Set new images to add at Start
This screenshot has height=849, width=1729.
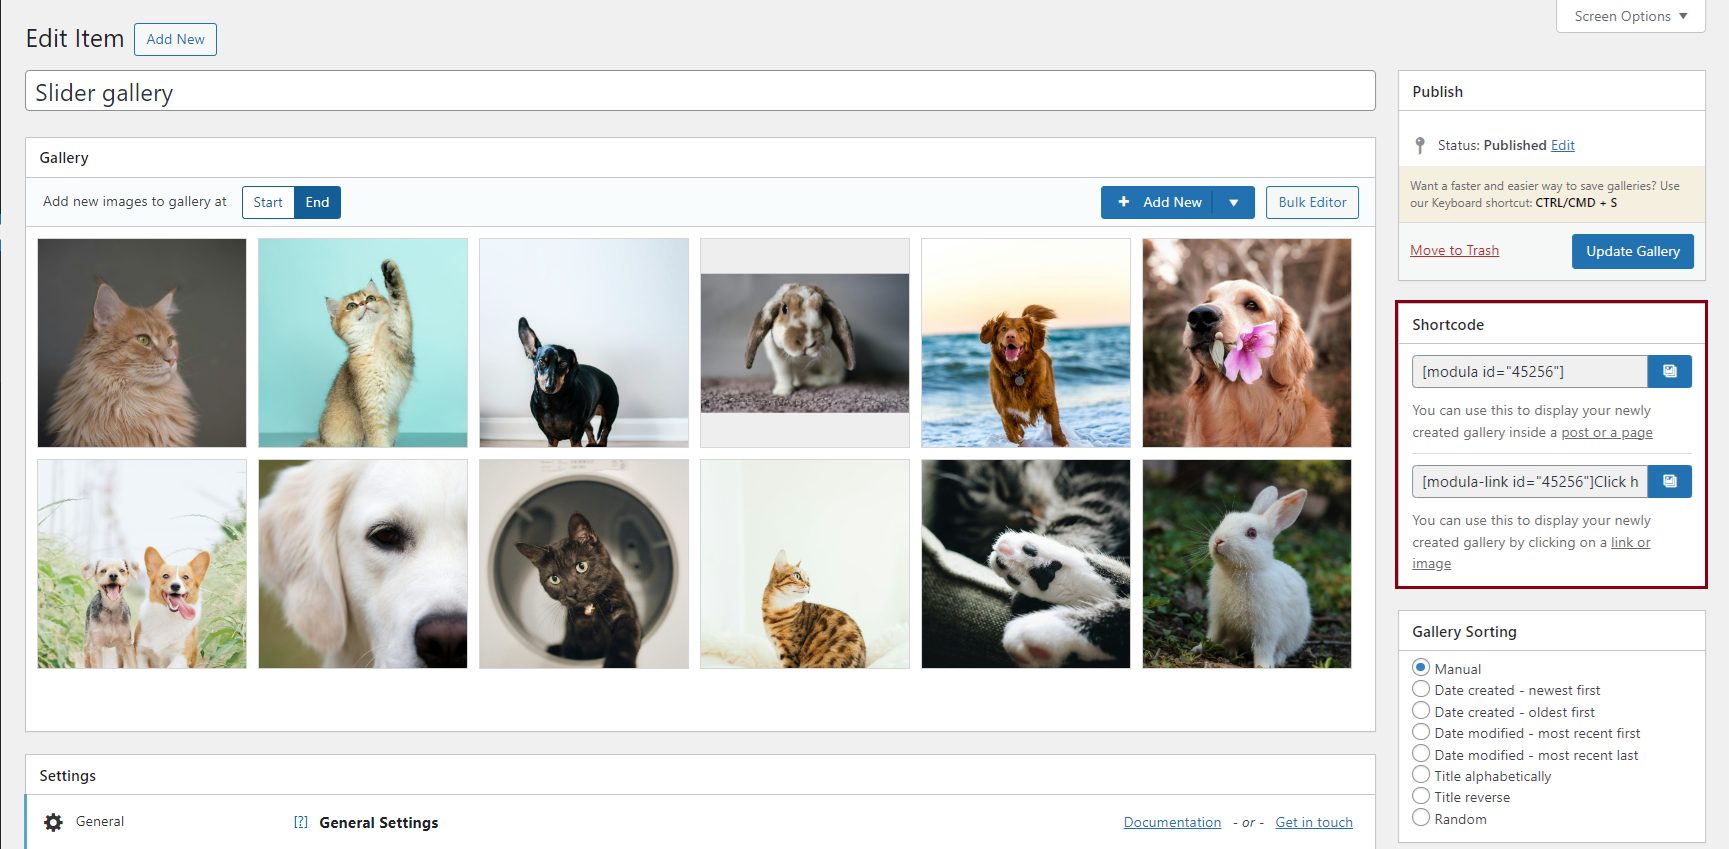pos(268,202)
